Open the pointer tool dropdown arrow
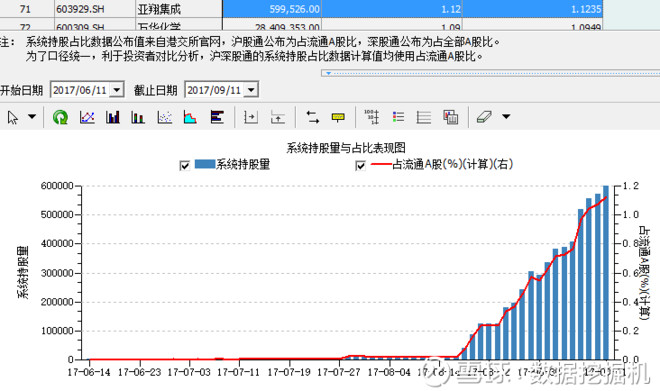This screenshot has height=391, width=660. coord(32,117)
